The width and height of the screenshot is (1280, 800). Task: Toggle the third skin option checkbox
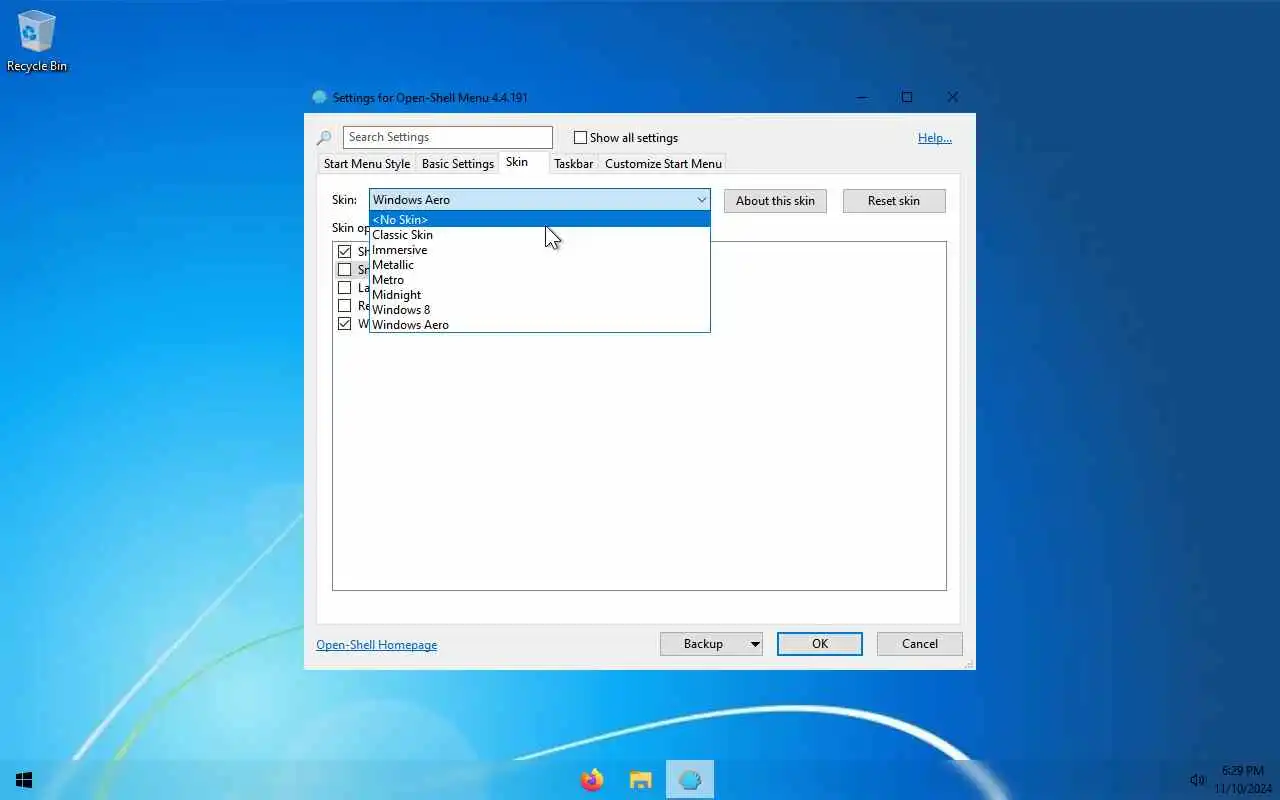[x=345, y=287]
